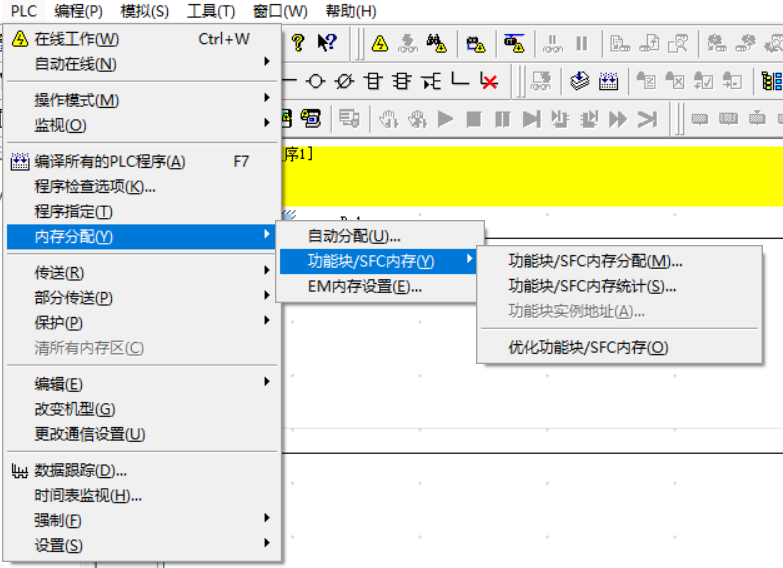The width and height of the screenshot is (783, 568).
Task: Select 自动分配(U)... in memory allocation submenu
Action: point(354,236)
